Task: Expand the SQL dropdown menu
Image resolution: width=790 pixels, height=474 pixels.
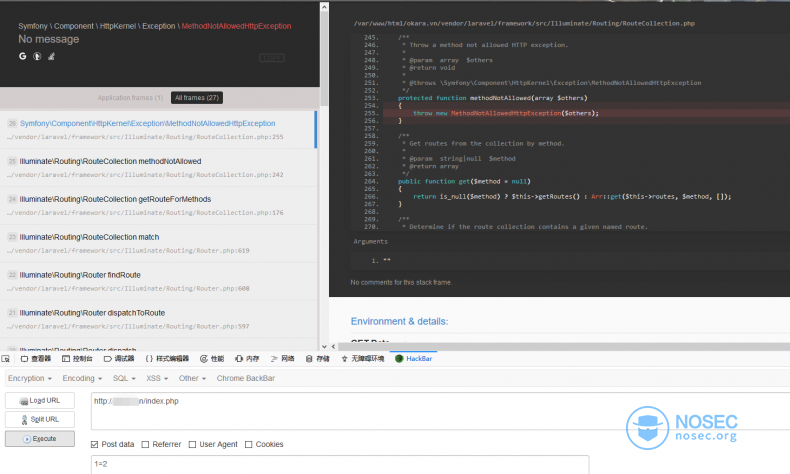Action: (x=124, y=378)
